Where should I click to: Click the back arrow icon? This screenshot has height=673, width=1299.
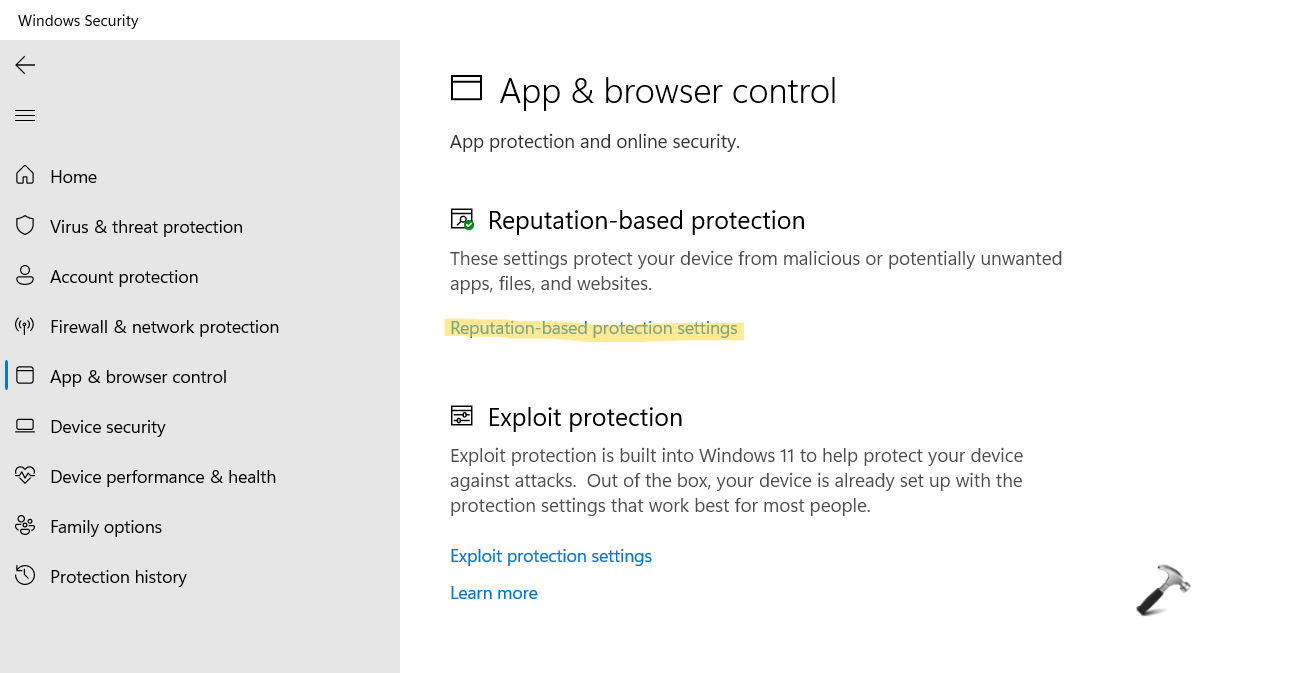[25, 65]
